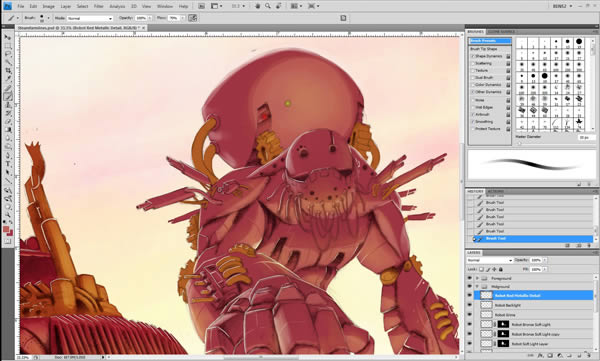Viewport: 600px width, 361px height.
Task: Select the Hand tool in application bar
Action: click(x=258, y=6)
